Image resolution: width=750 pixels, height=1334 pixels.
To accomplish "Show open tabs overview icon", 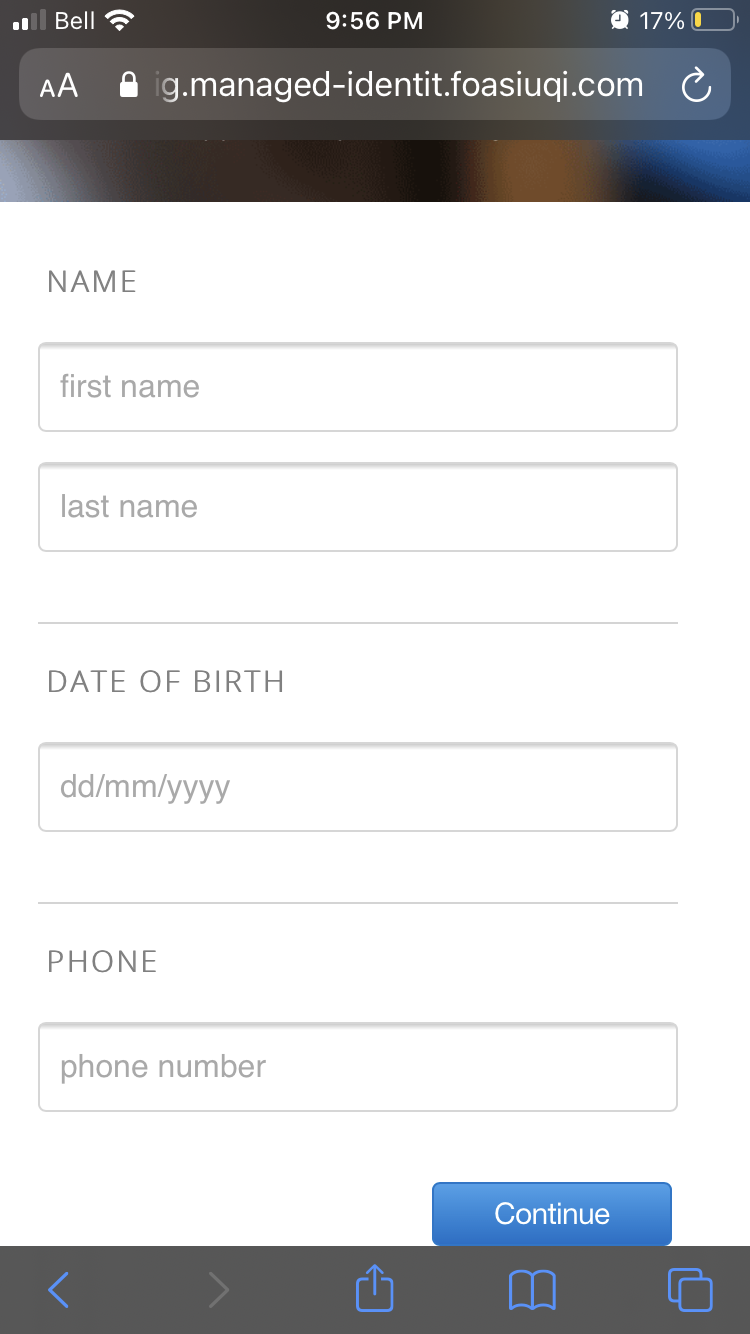I will click(x=690, y=1290).
